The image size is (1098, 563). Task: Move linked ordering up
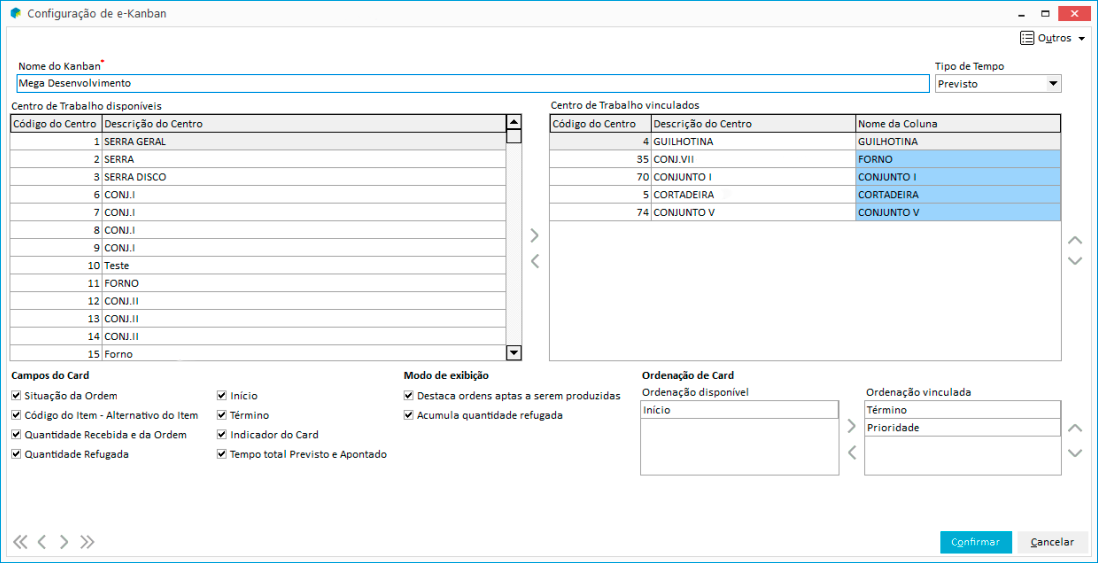(x=1075, y=429)
